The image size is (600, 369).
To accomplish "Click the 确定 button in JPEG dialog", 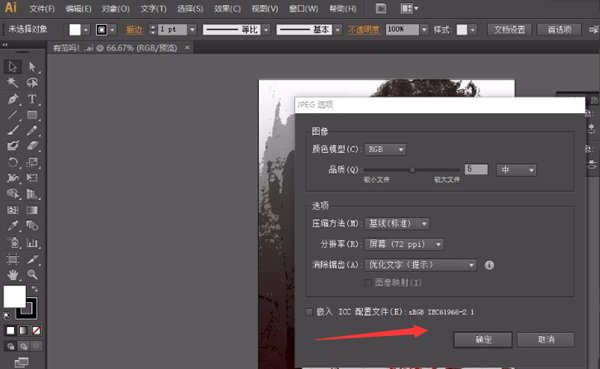I will click(x=483, y=340).
